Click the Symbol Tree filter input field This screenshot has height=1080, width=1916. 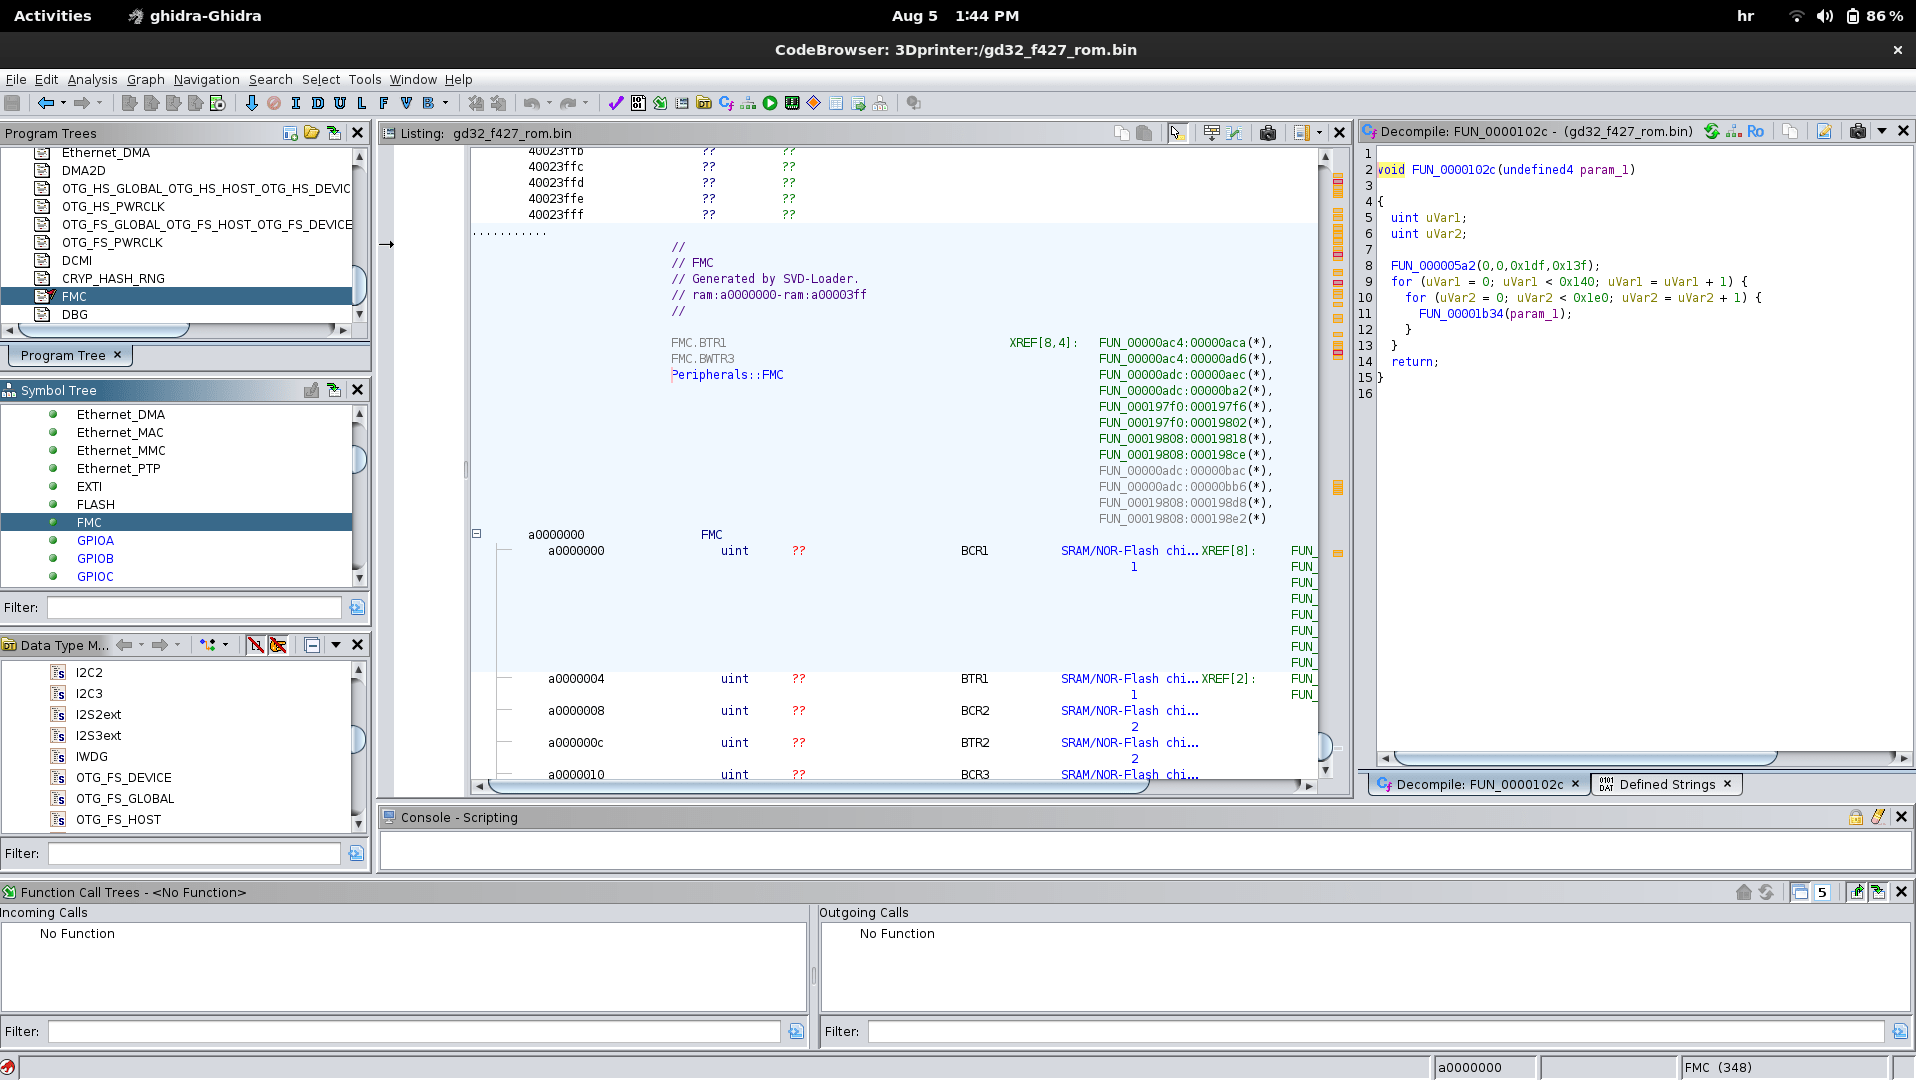point(194,608)
